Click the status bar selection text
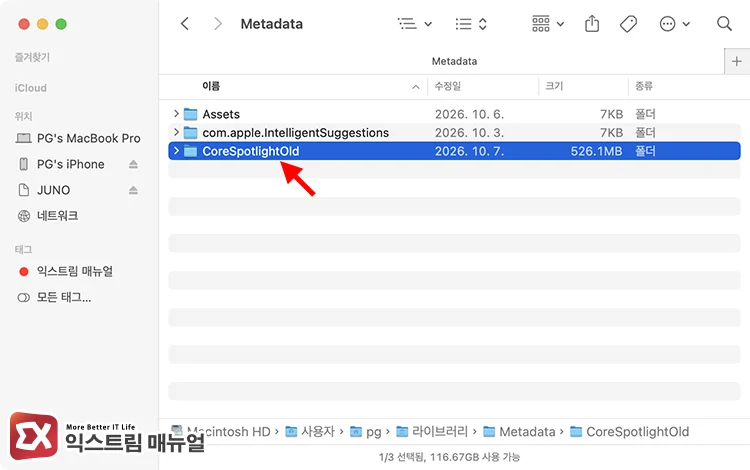Screen dimensions: 750x470 pos(449,457)
